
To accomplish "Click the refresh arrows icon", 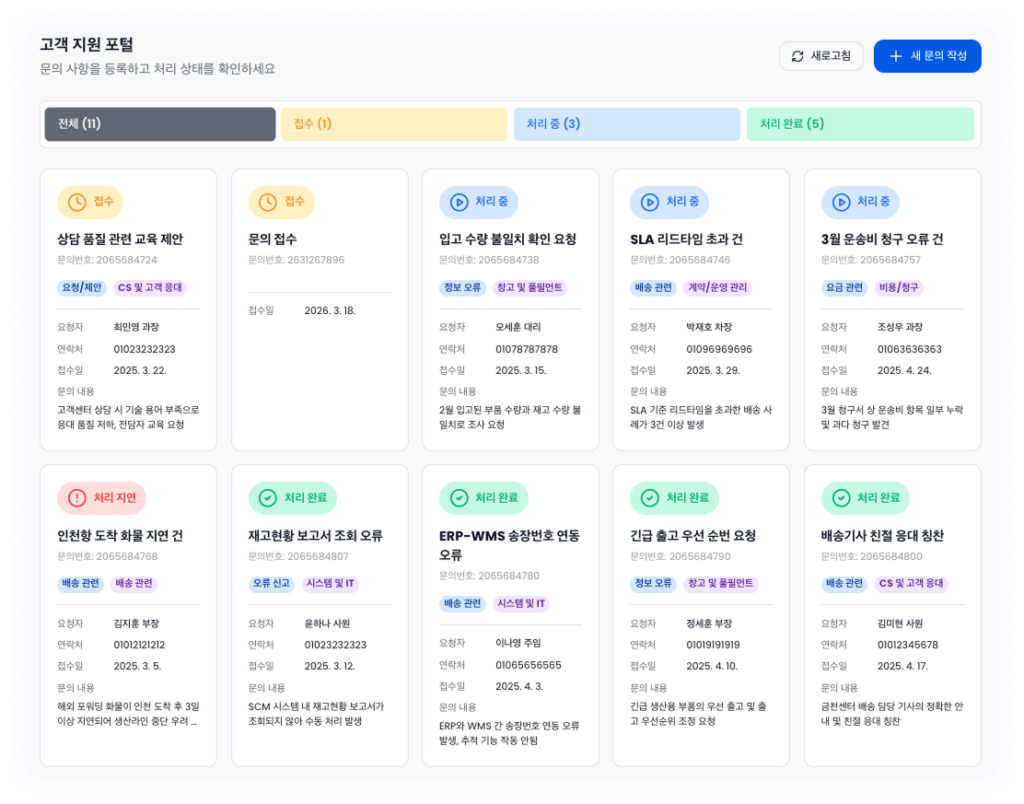I will [797, 57].
